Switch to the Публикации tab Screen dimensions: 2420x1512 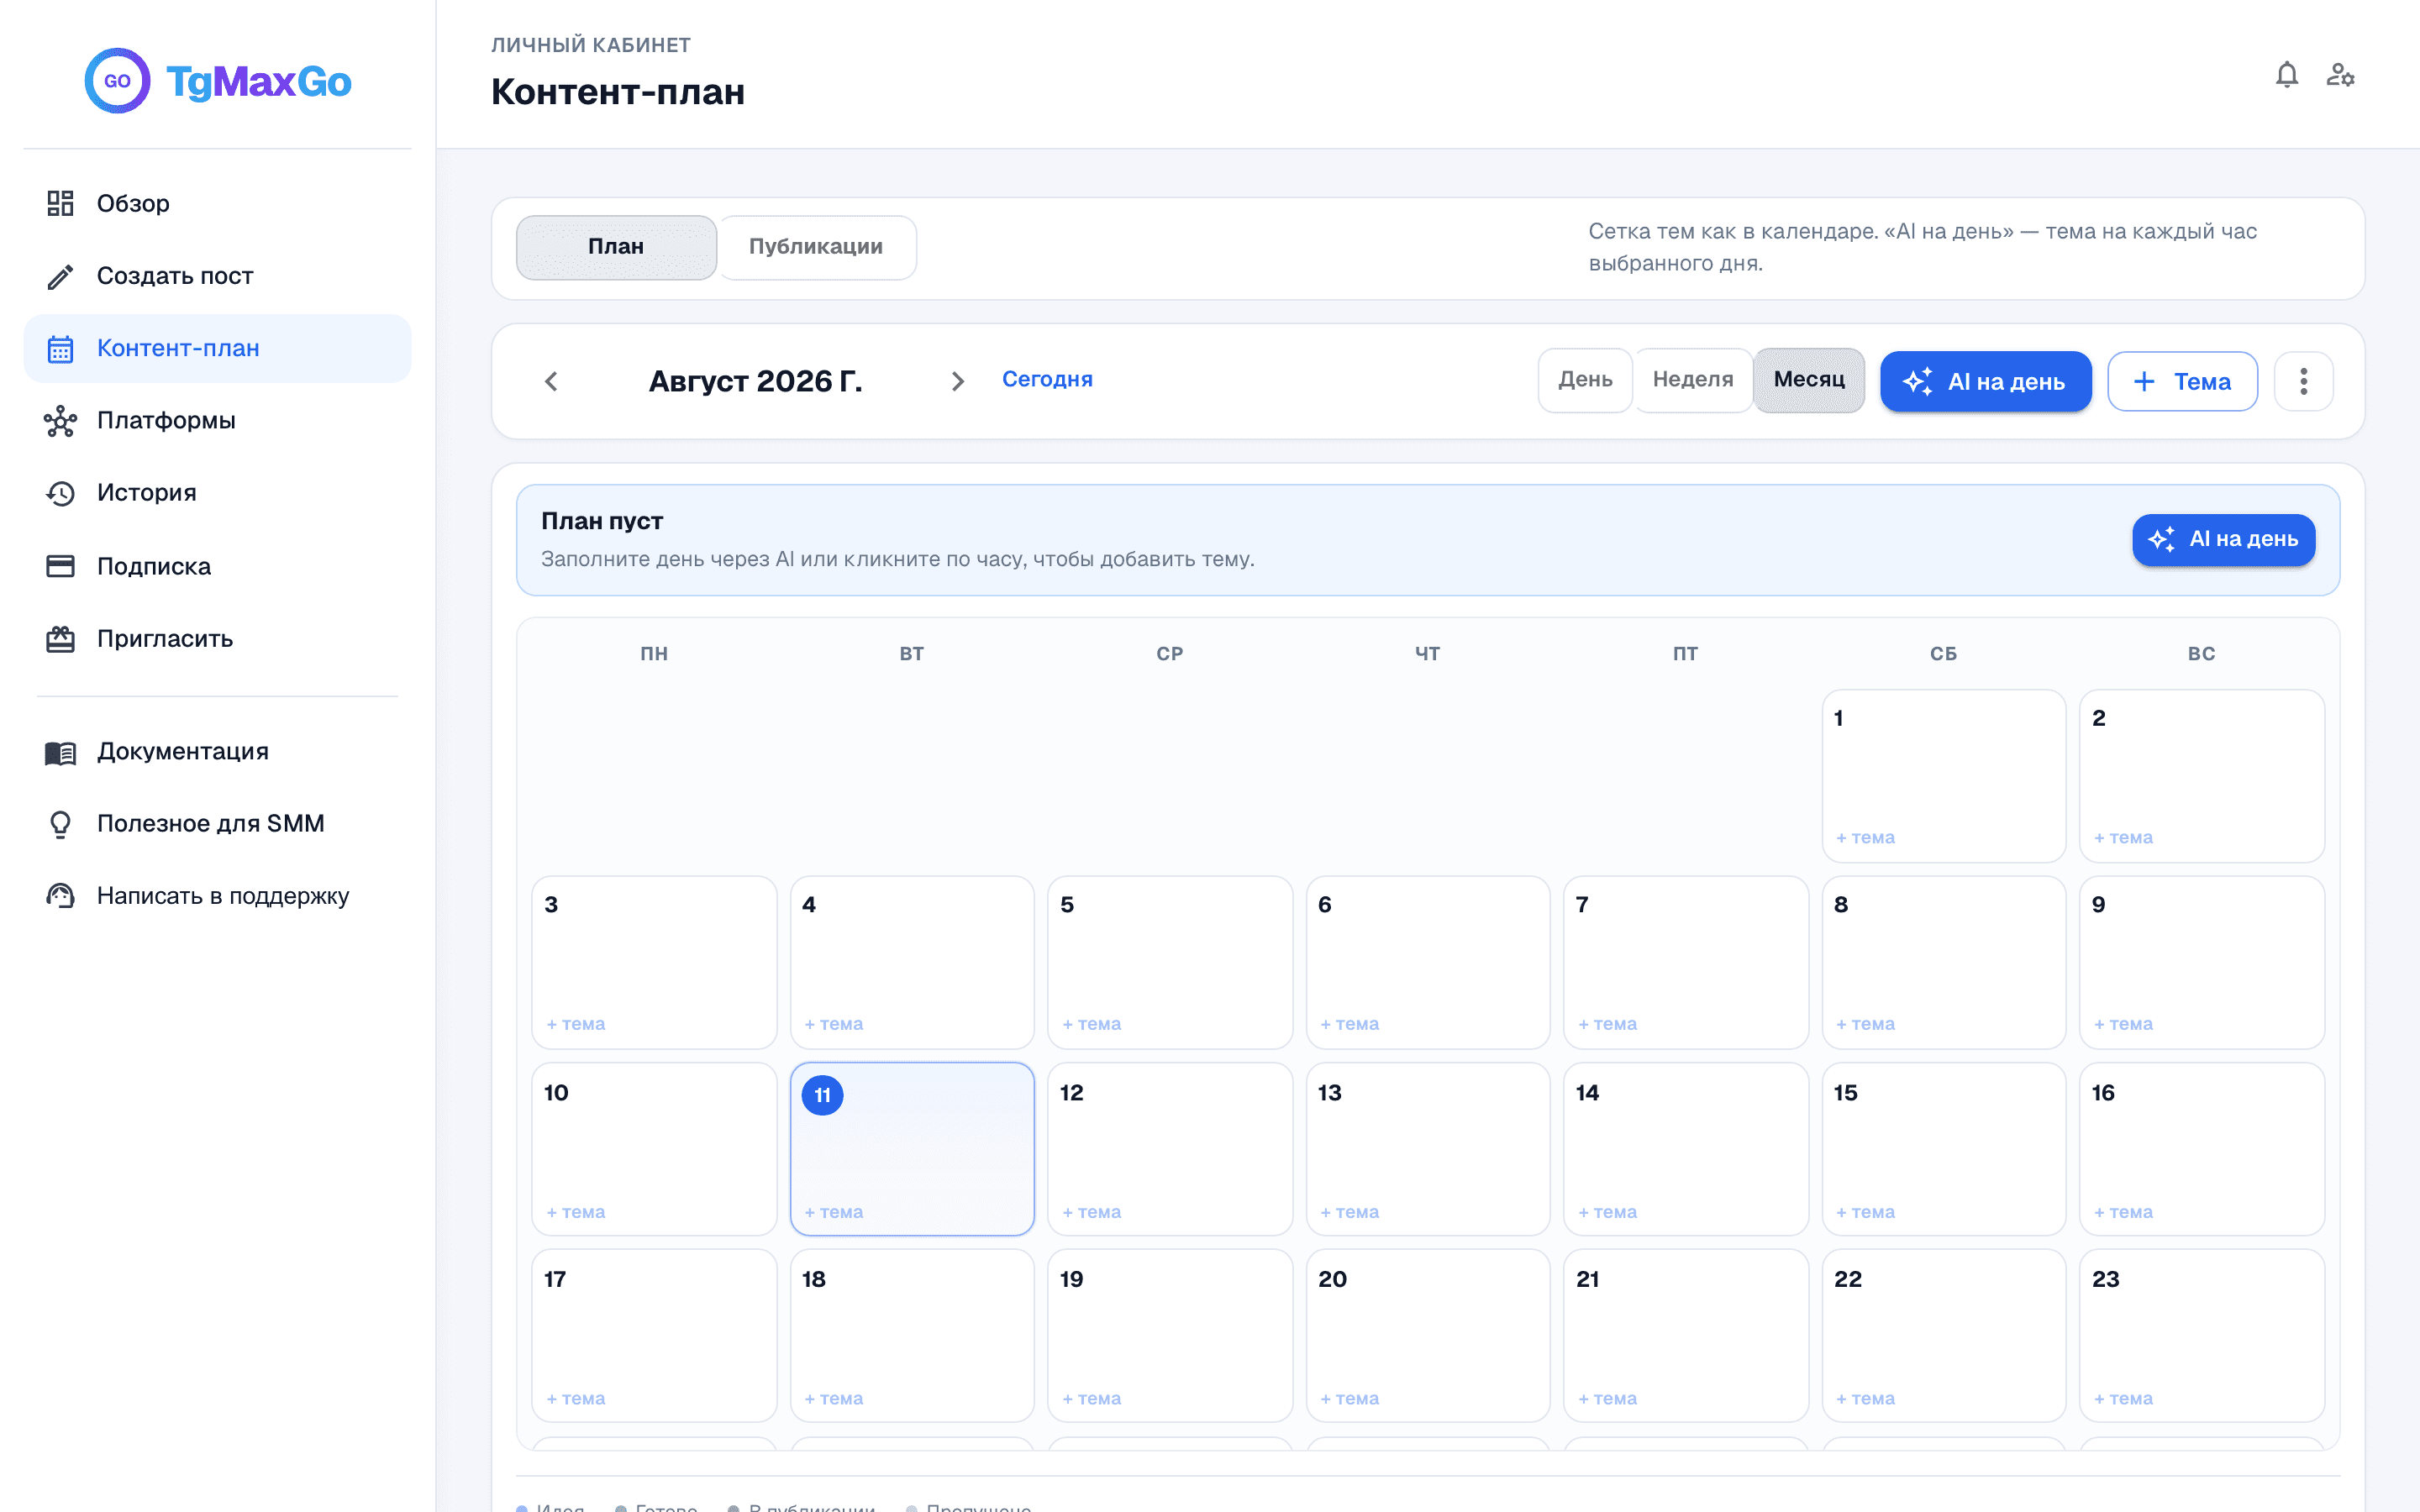(x=816, y=247)
